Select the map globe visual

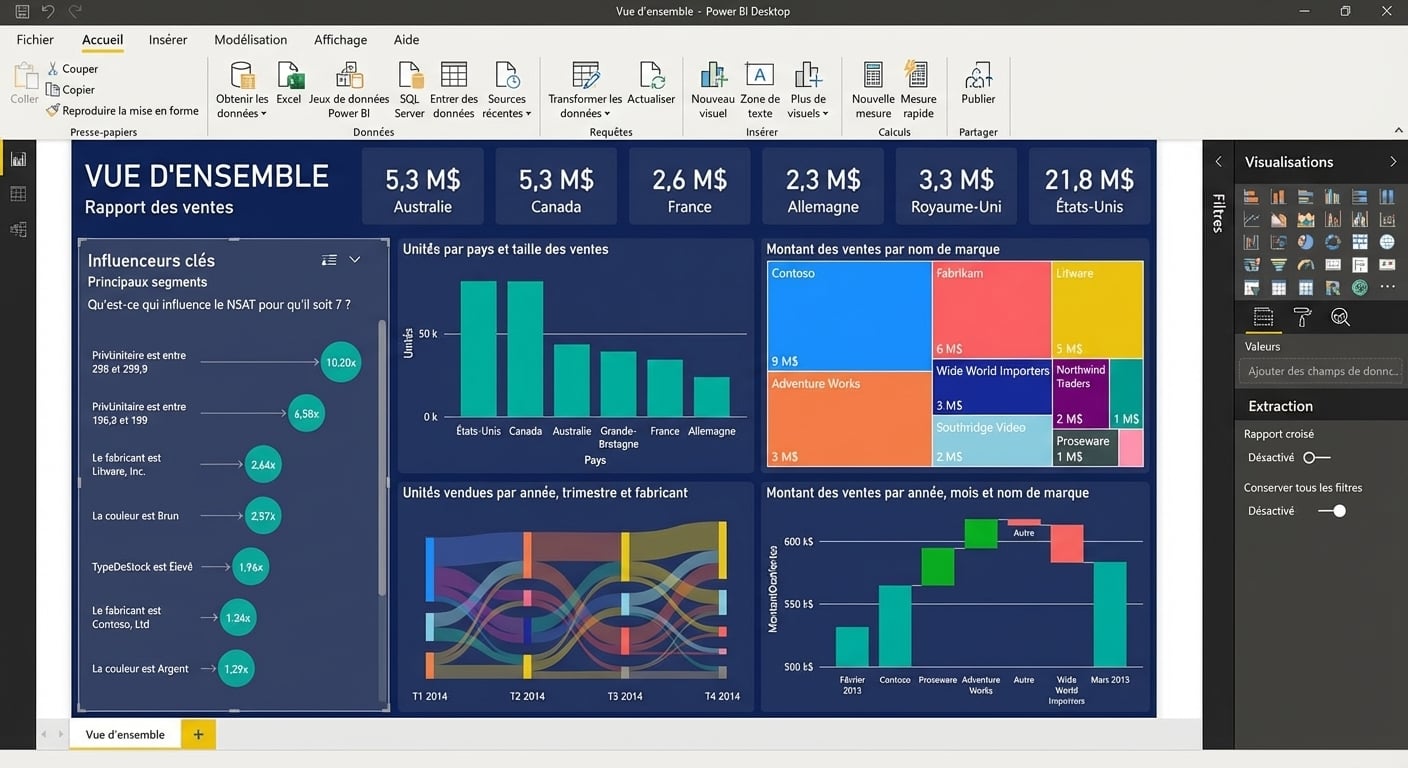pos(1386,242)
